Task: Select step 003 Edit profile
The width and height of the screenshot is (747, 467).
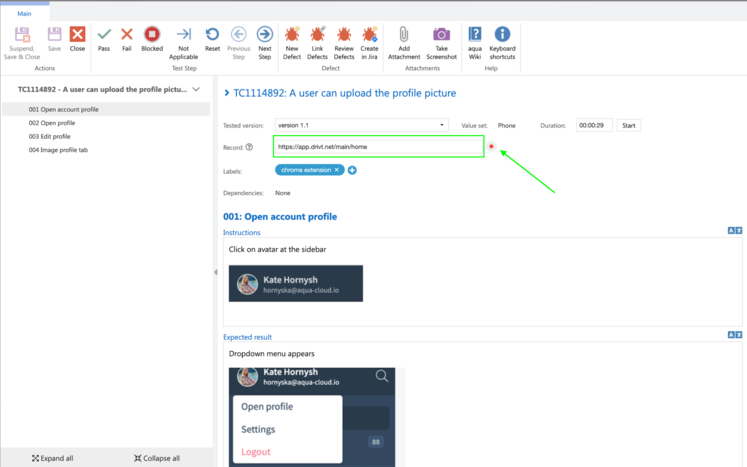Action: 50,136
